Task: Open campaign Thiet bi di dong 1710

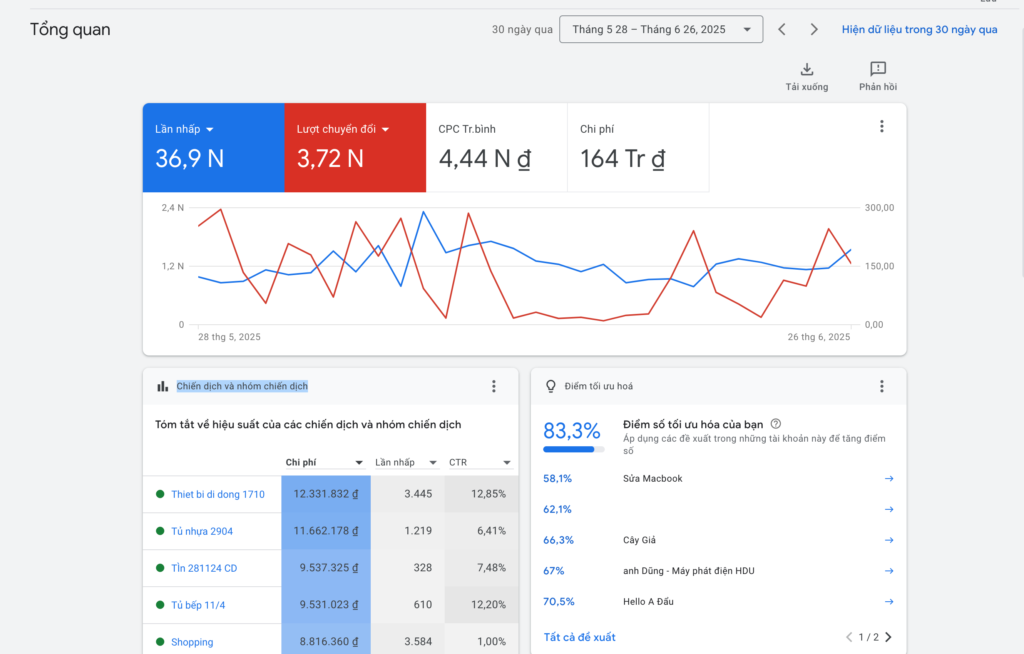Action: click(x=218, y=495)
